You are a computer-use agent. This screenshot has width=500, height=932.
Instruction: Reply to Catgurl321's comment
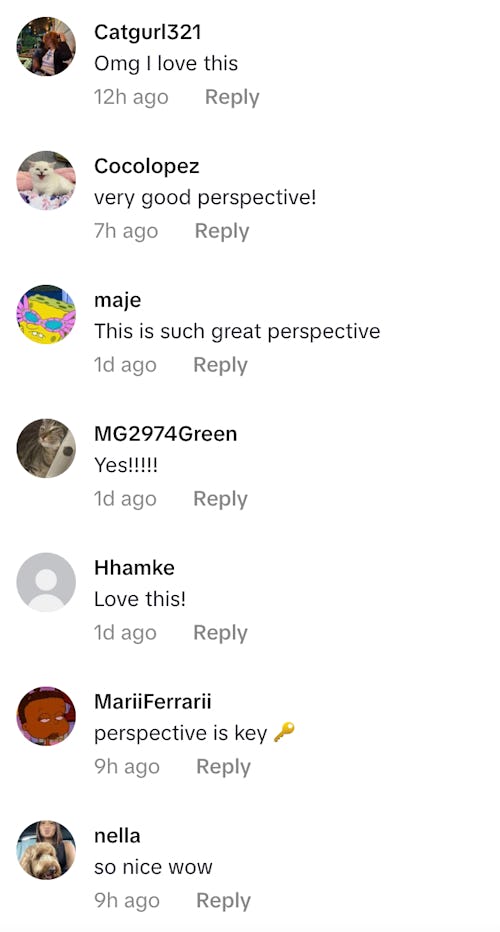click(232, 97)
